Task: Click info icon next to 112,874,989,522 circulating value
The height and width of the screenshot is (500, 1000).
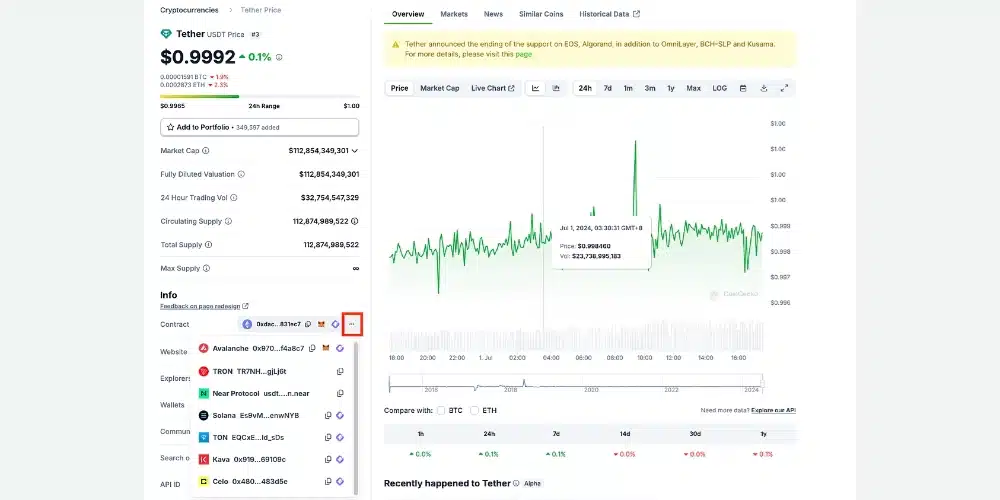Action: click(x=355, y=221)
